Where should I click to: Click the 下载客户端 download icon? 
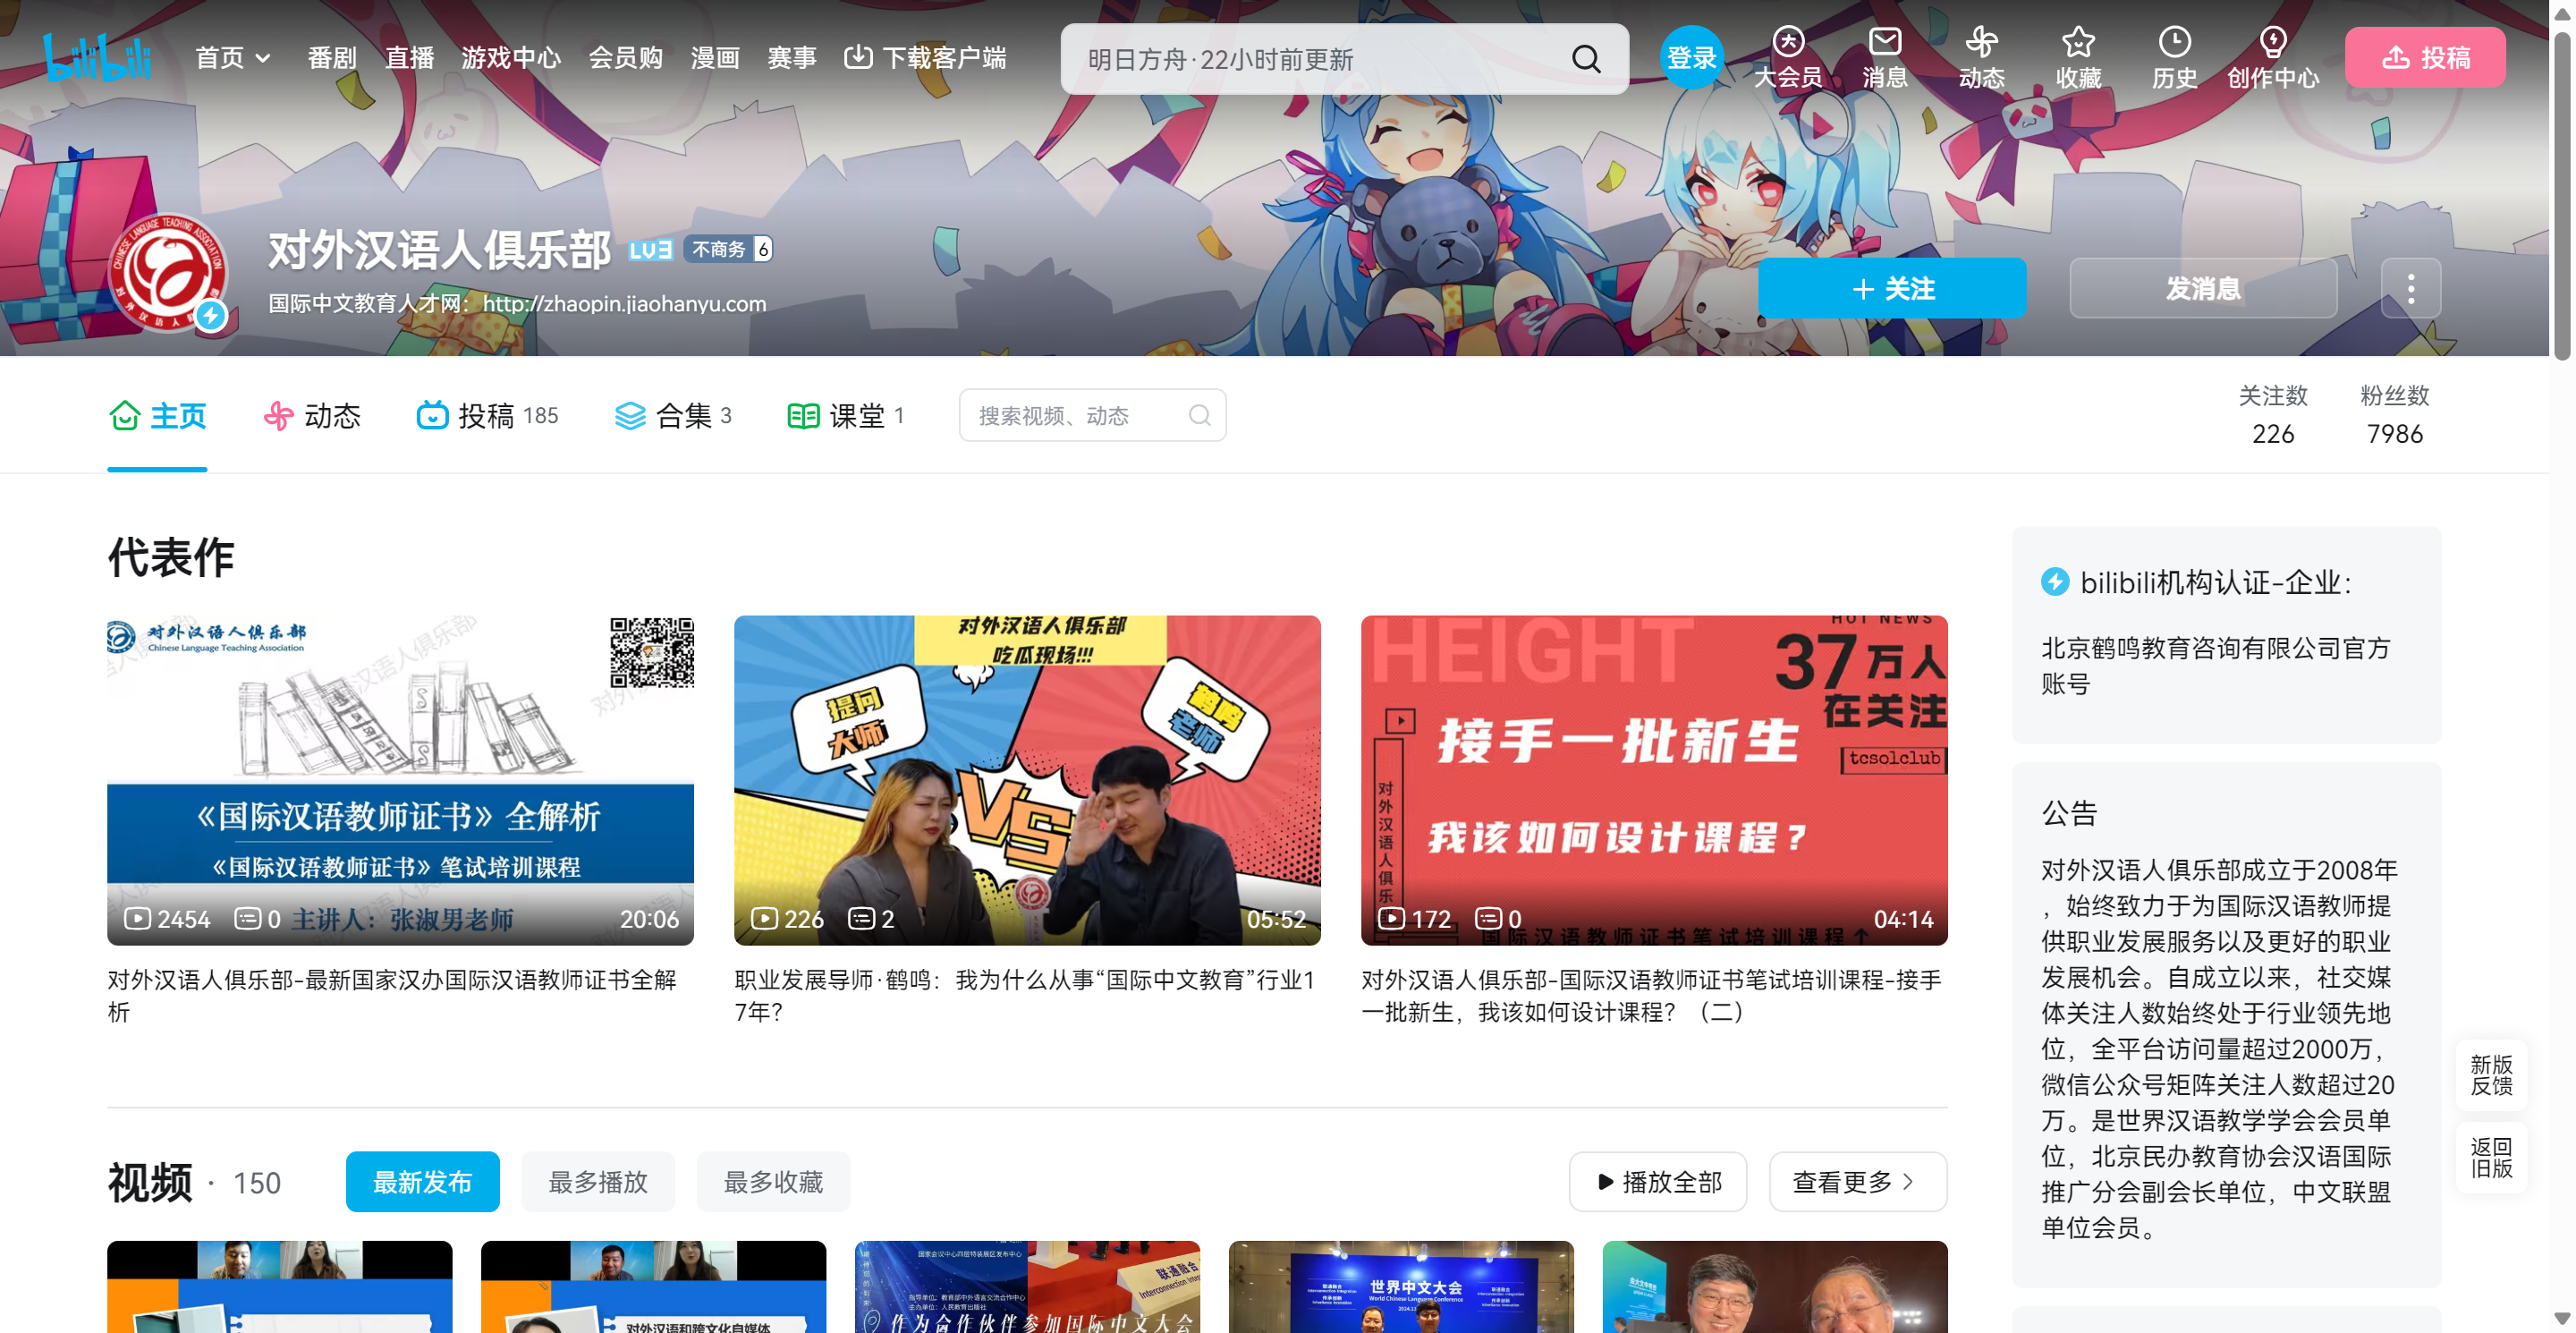tap(858, 57)
